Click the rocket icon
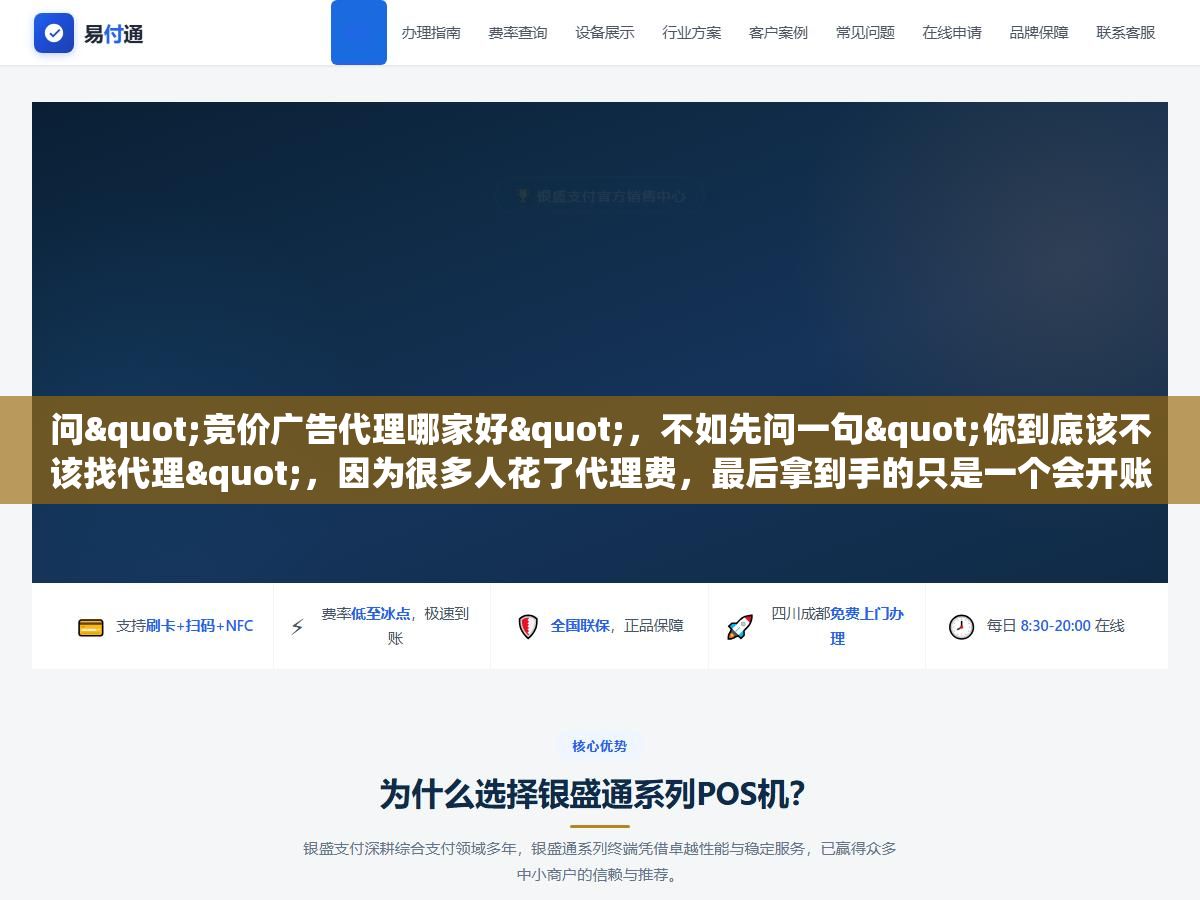 click(x=740, y=627)
